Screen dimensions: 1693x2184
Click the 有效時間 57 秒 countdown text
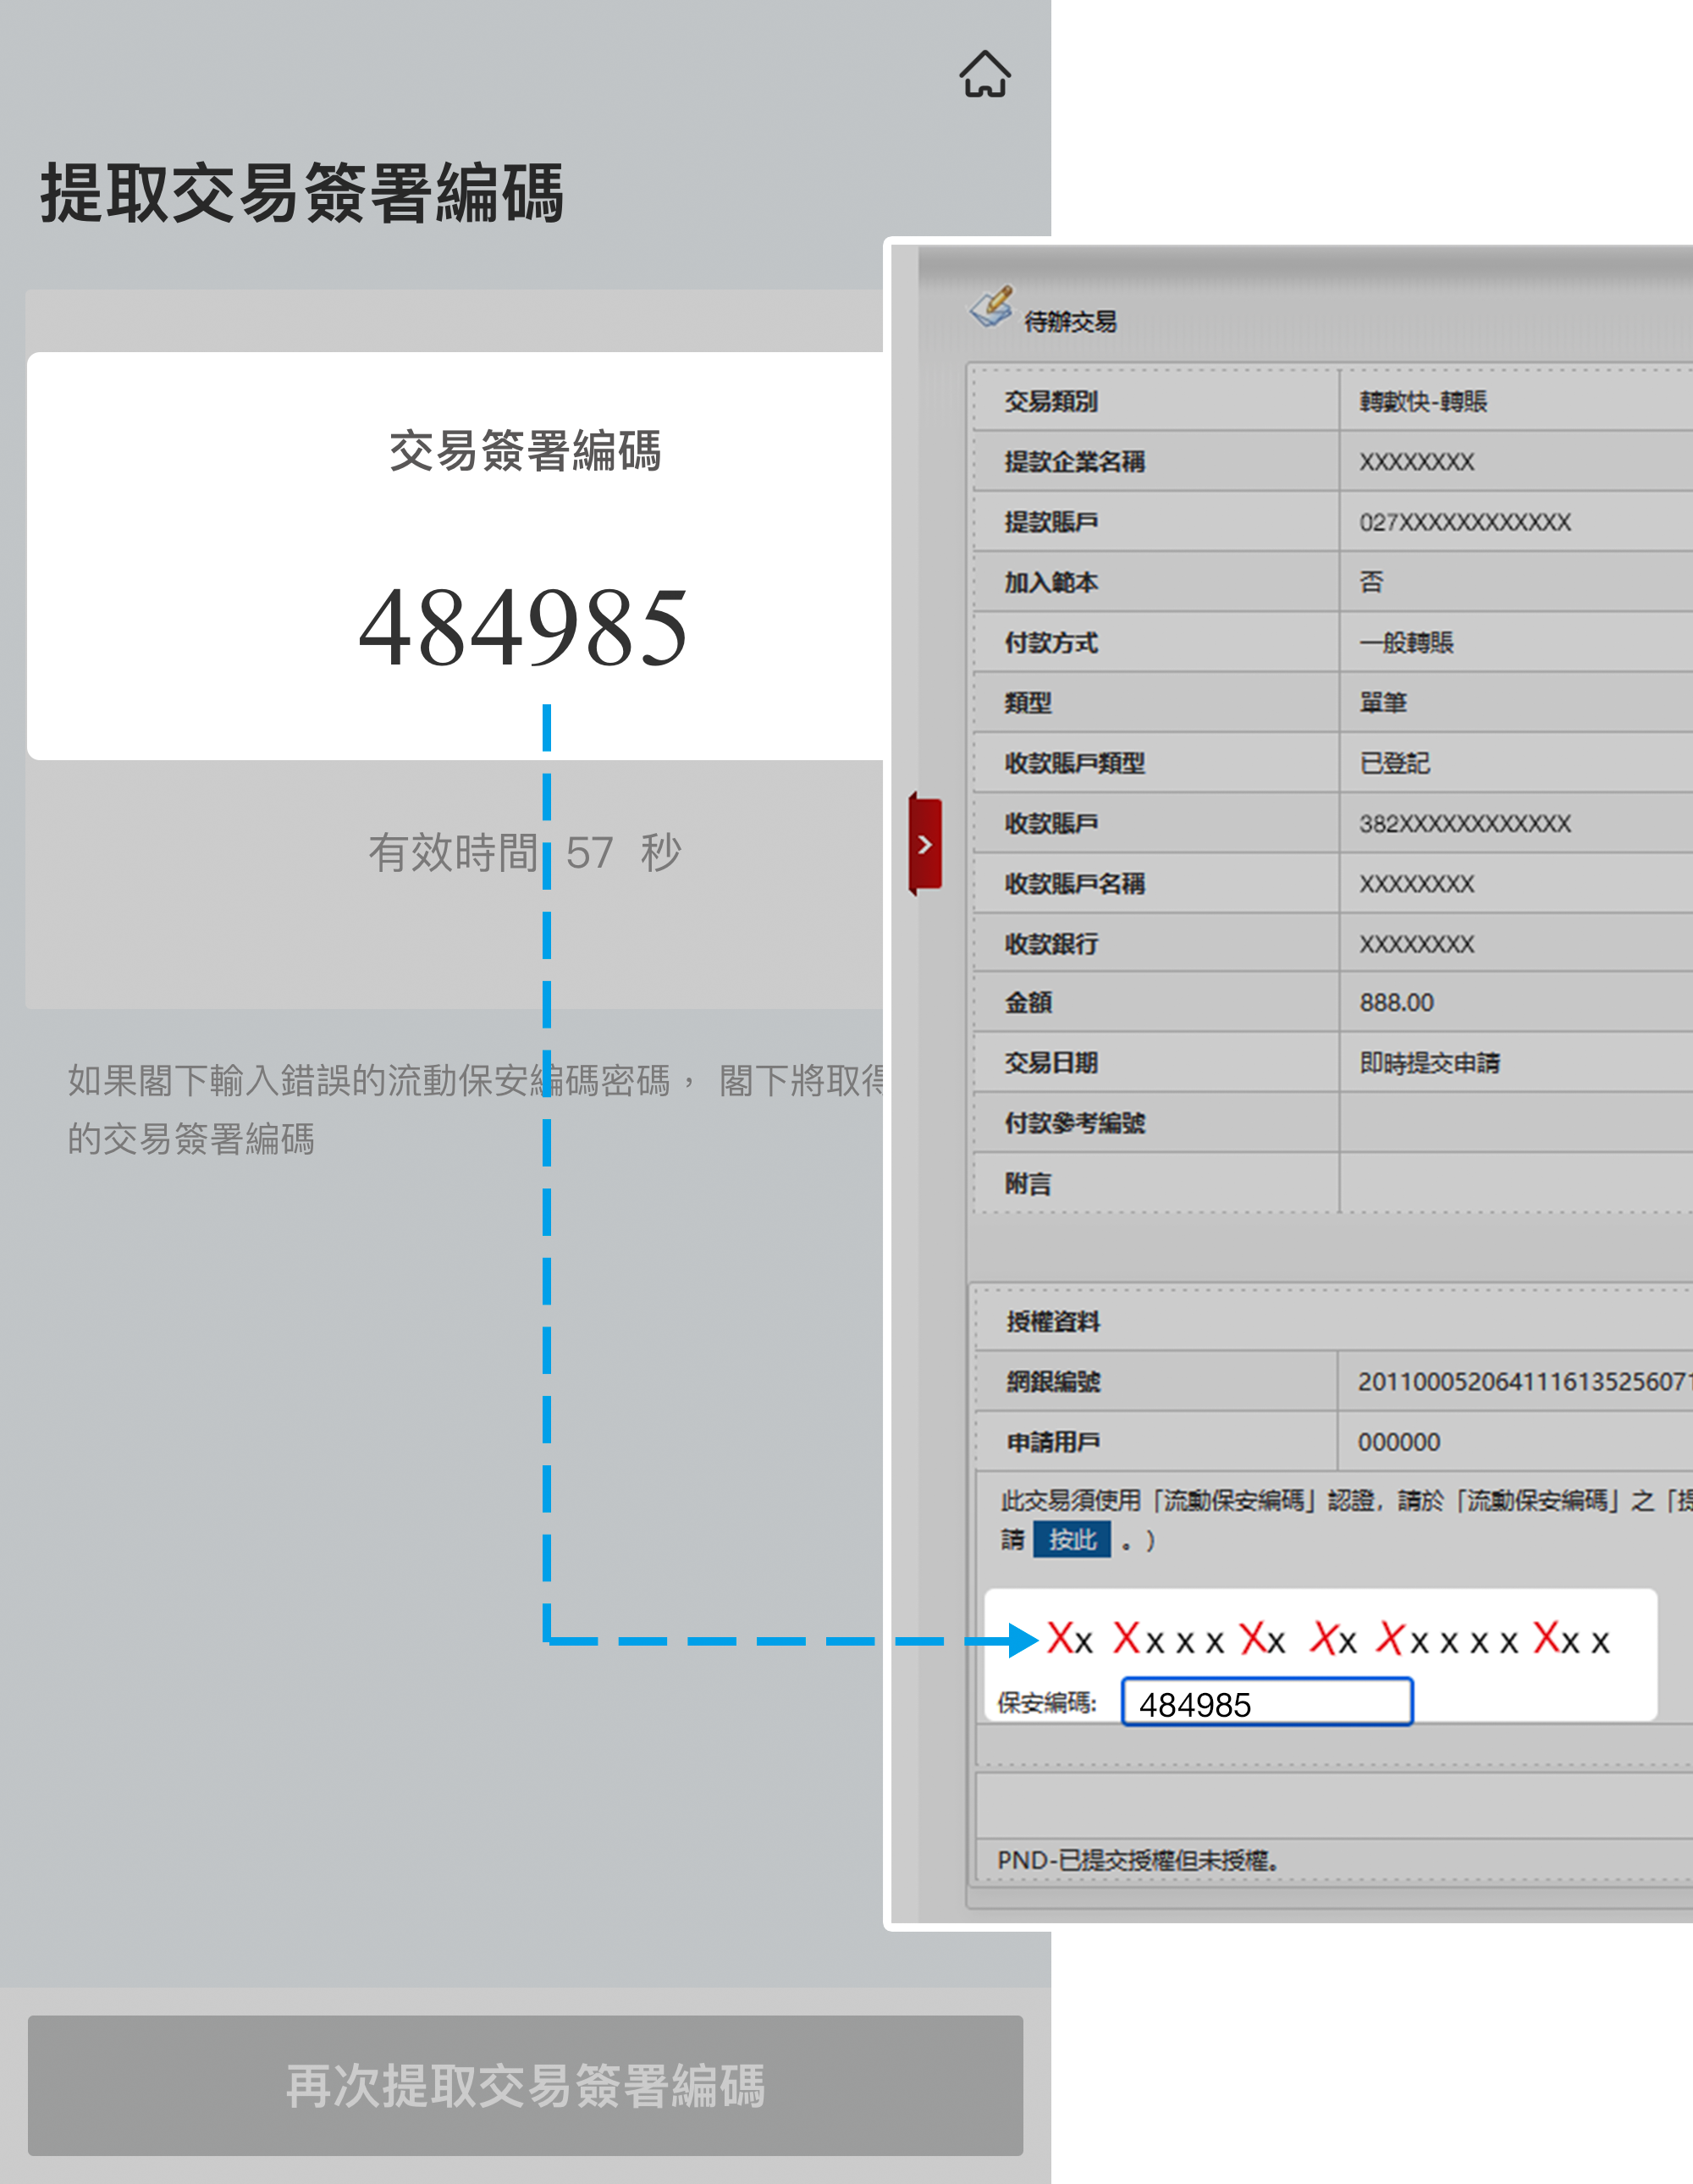[x=524, y=853]
